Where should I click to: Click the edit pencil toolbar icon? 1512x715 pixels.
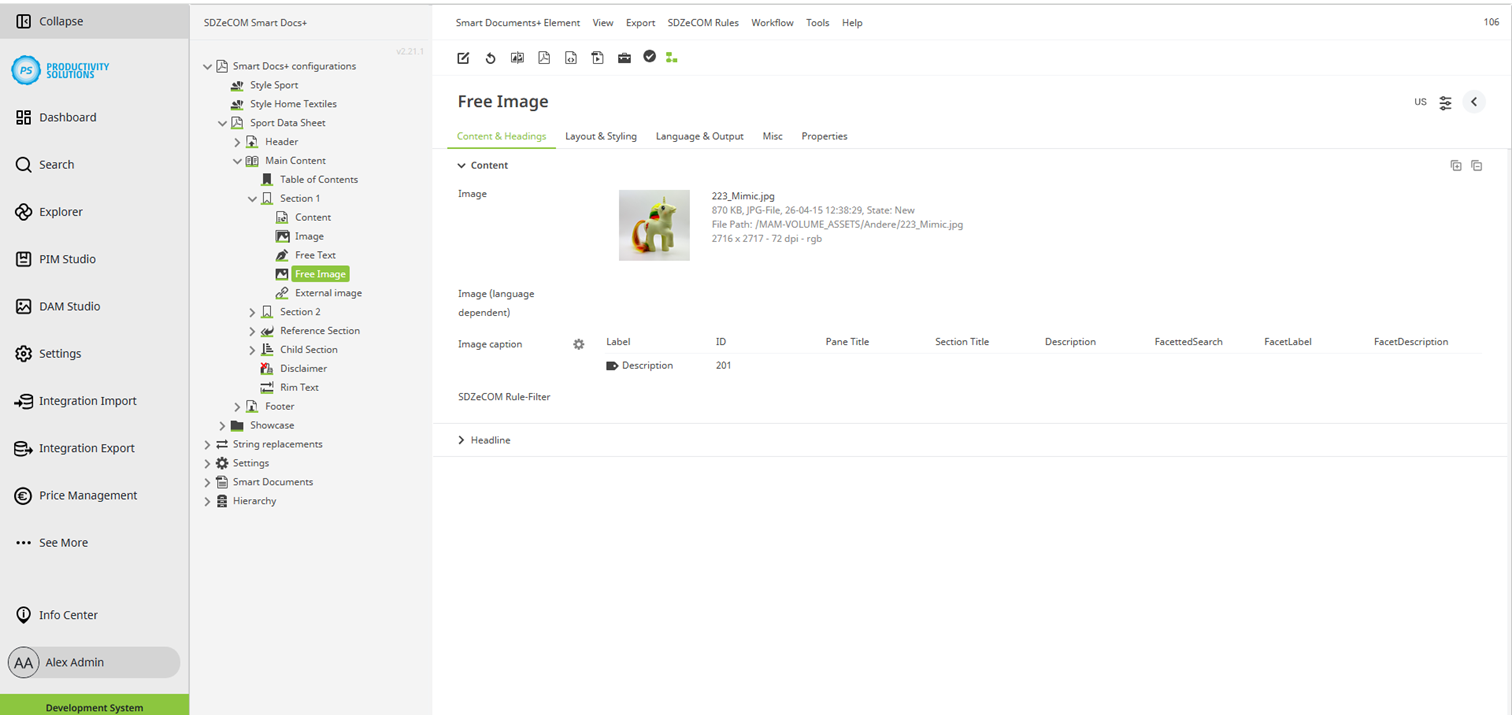point(463,58)
